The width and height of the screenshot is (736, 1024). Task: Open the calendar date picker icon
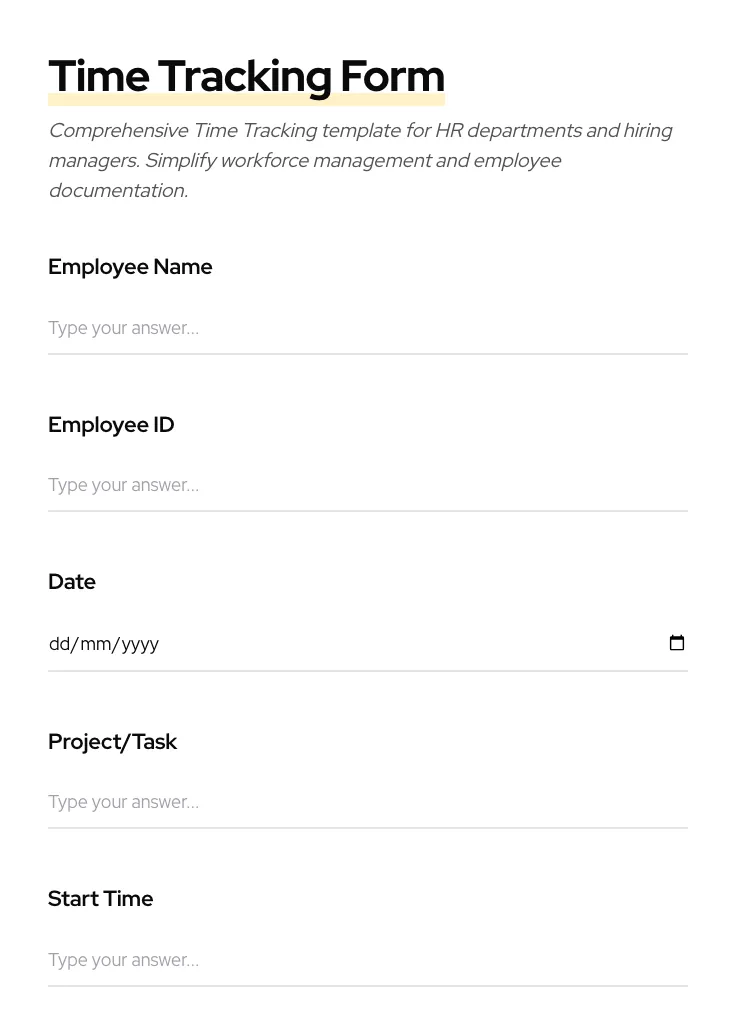click(677, 643)
